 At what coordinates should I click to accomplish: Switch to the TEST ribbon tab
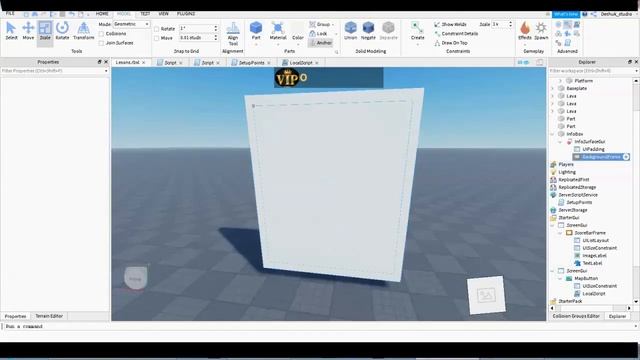pyautogui.click(x=145, y=13)
